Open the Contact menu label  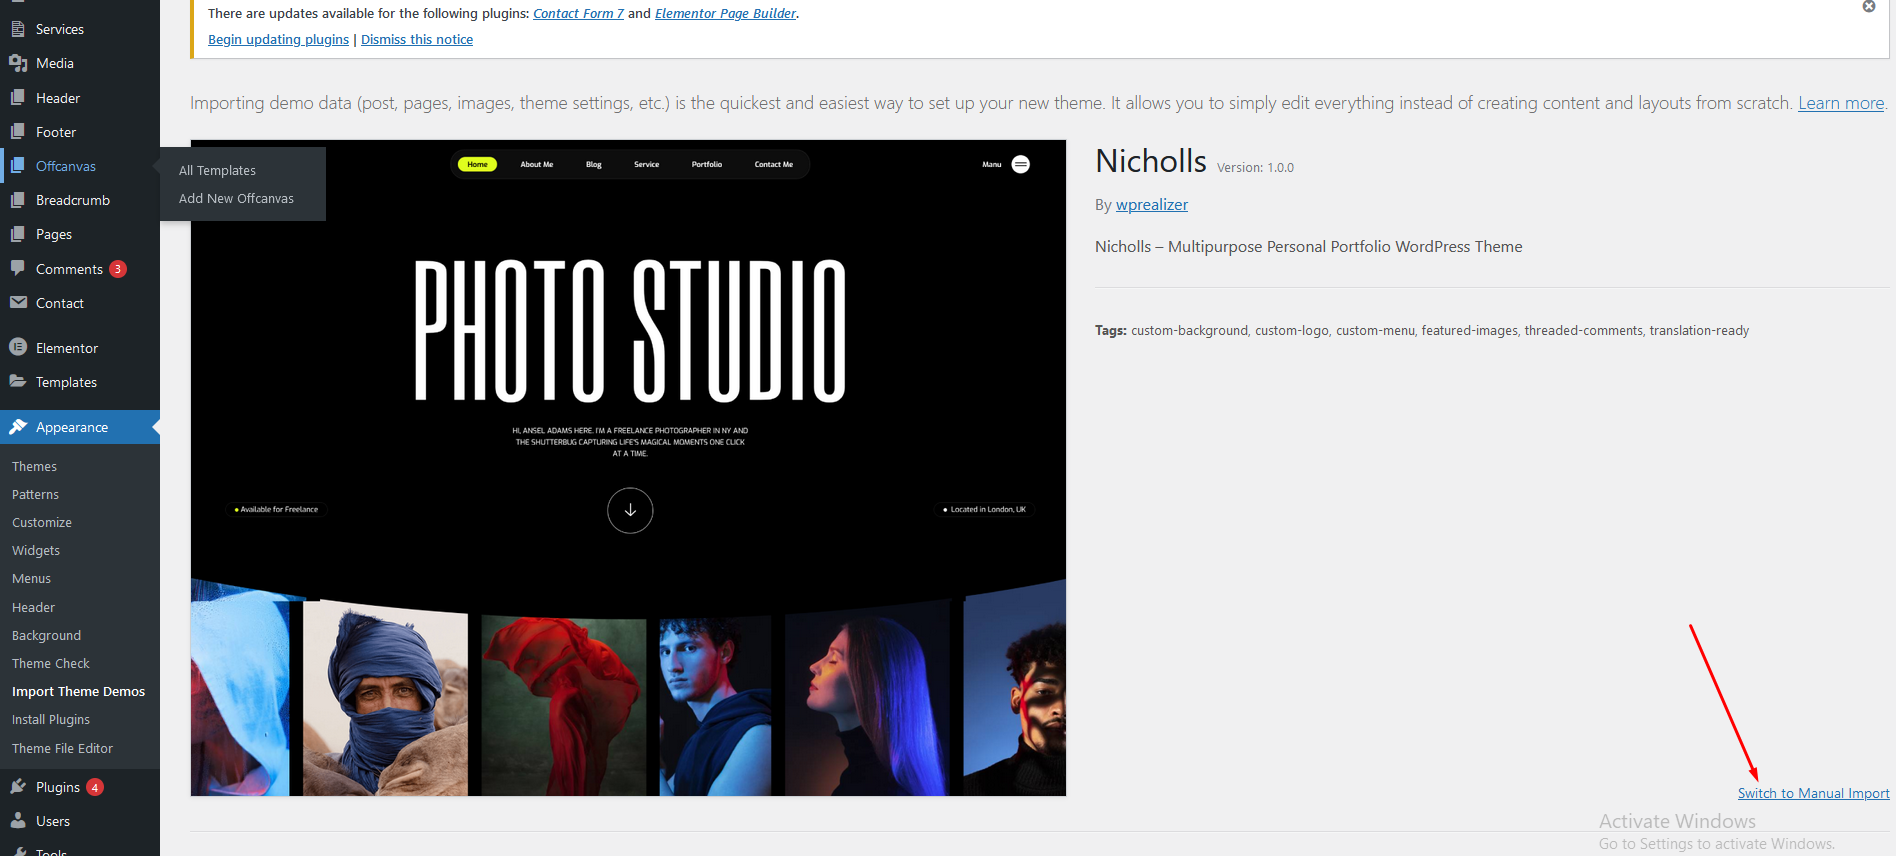60,303
